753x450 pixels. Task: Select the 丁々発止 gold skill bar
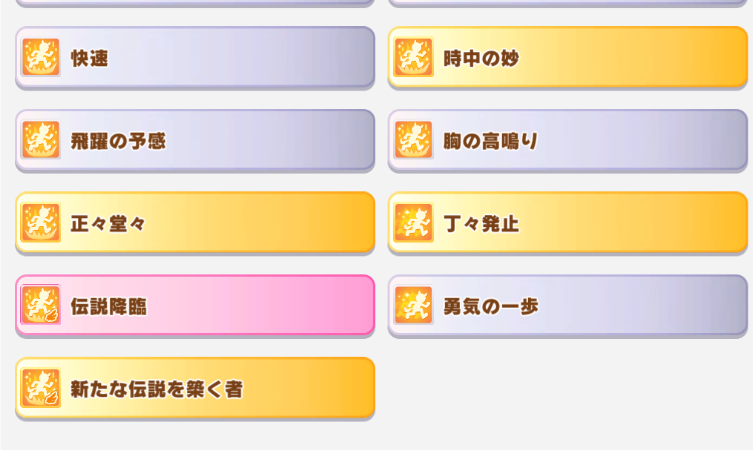(568, 223)
